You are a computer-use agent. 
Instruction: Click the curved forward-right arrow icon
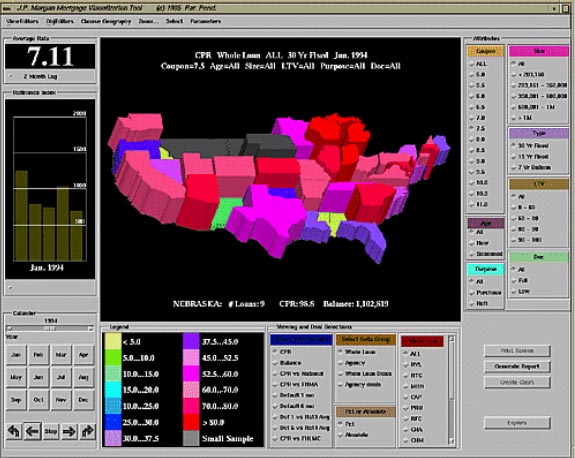point(87,431)
